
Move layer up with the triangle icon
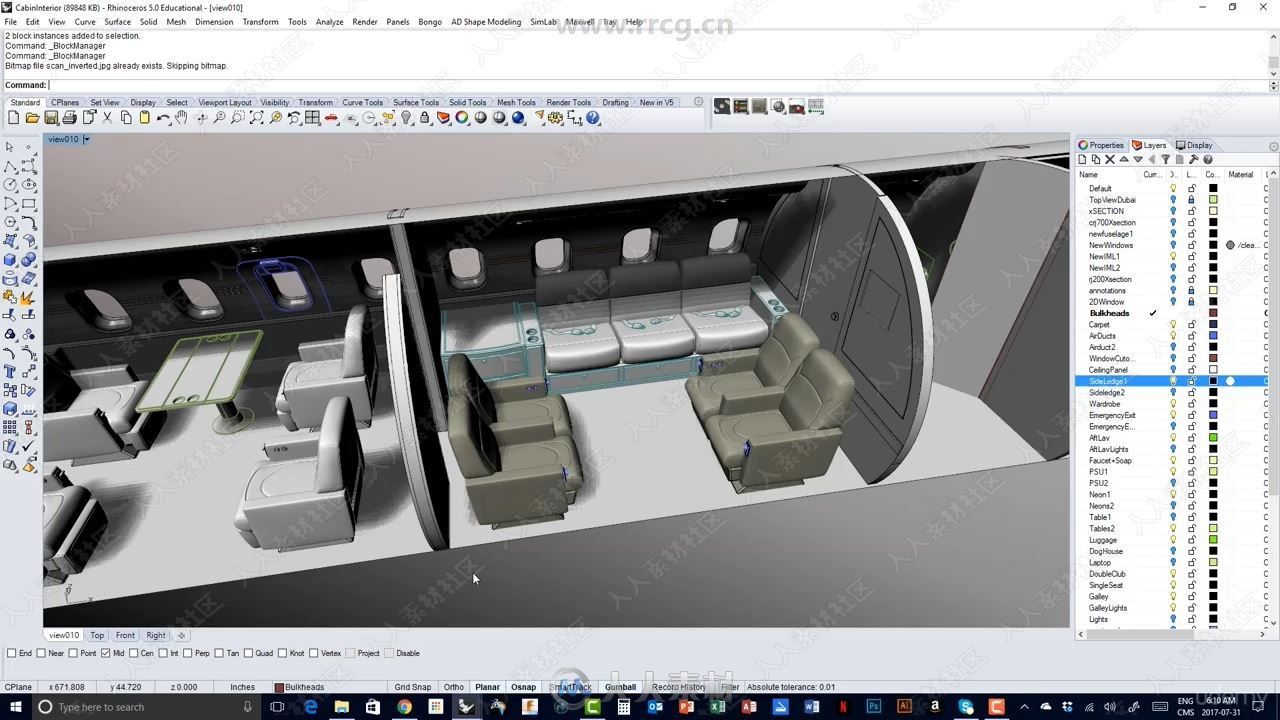point(1124,159)
